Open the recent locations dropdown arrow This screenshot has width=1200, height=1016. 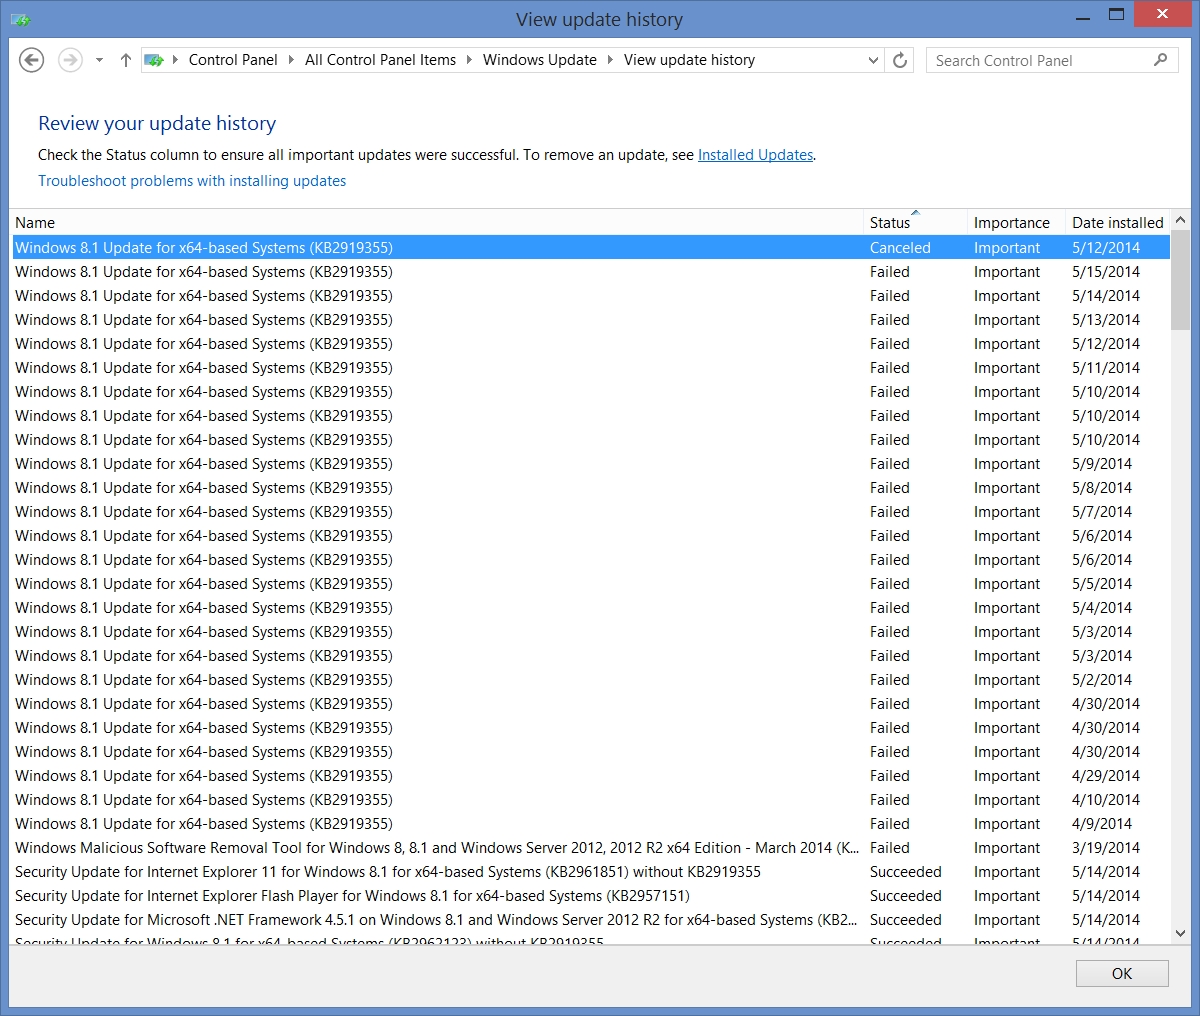[x=99, y=60]
